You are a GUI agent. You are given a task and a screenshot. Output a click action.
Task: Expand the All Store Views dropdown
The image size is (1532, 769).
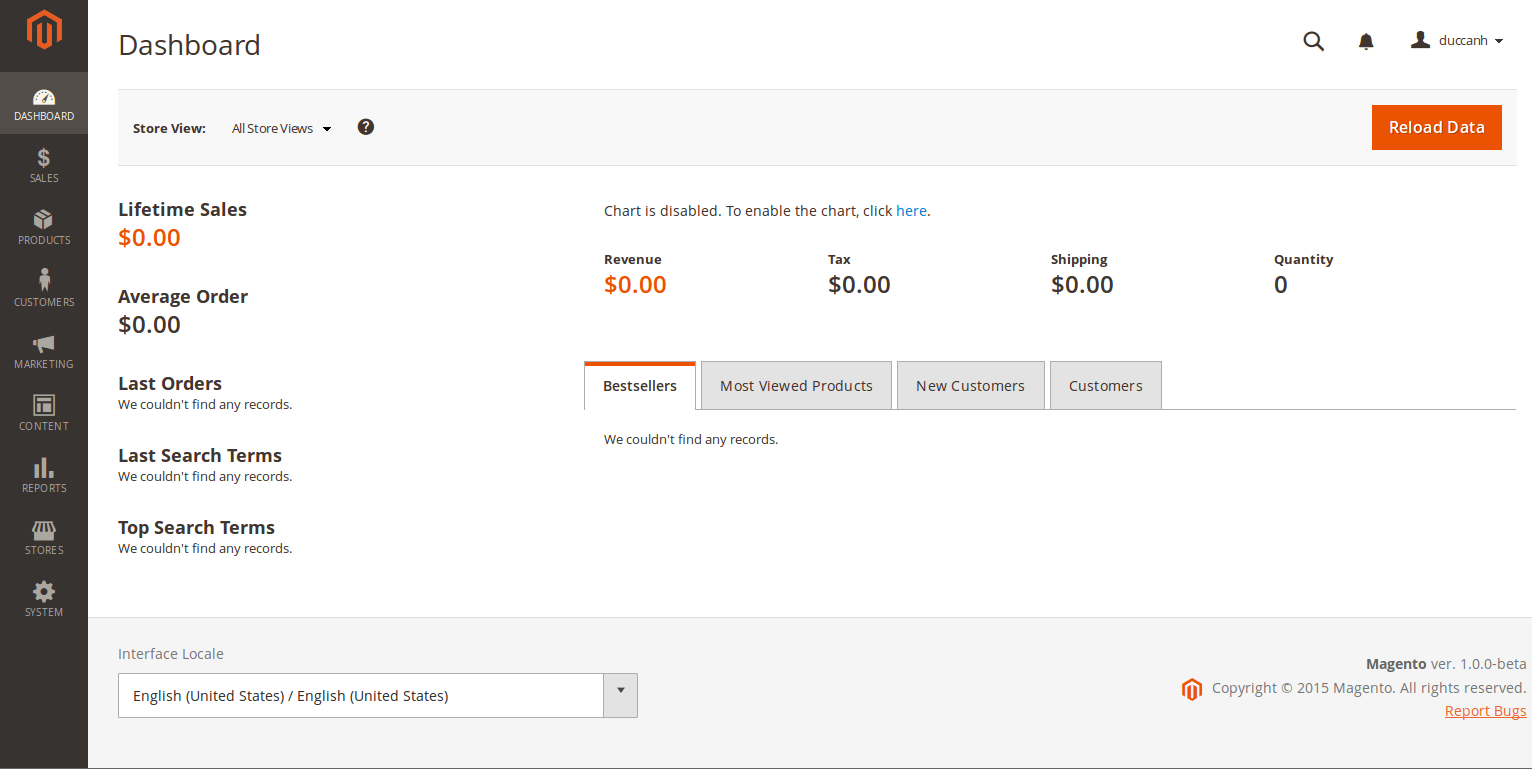pyautogui.click(x=281, y=128)
